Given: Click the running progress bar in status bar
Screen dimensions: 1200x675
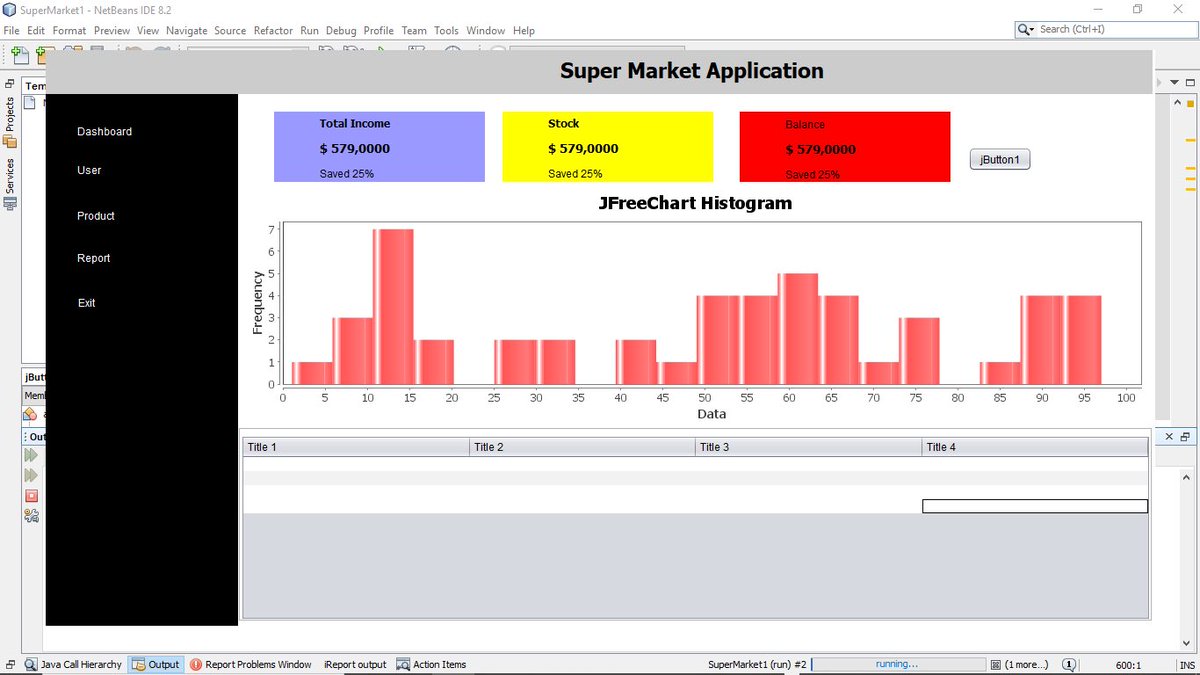Looking at the screenshot, I should (x=897, y=664).
